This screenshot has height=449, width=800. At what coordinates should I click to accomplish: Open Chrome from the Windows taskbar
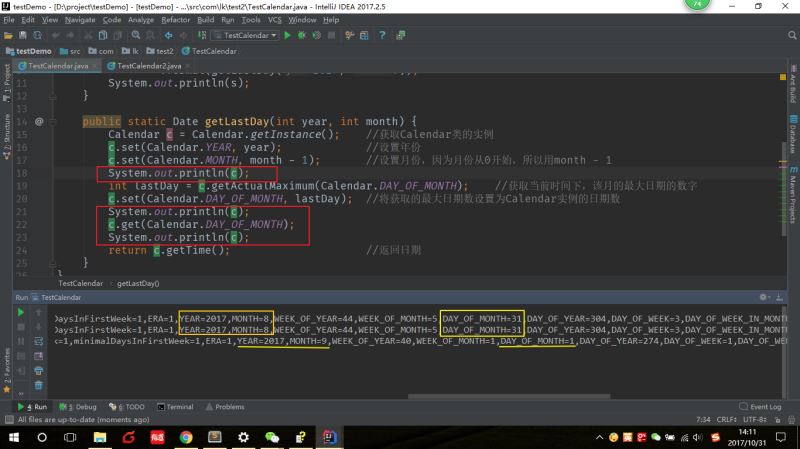[186, 437]
